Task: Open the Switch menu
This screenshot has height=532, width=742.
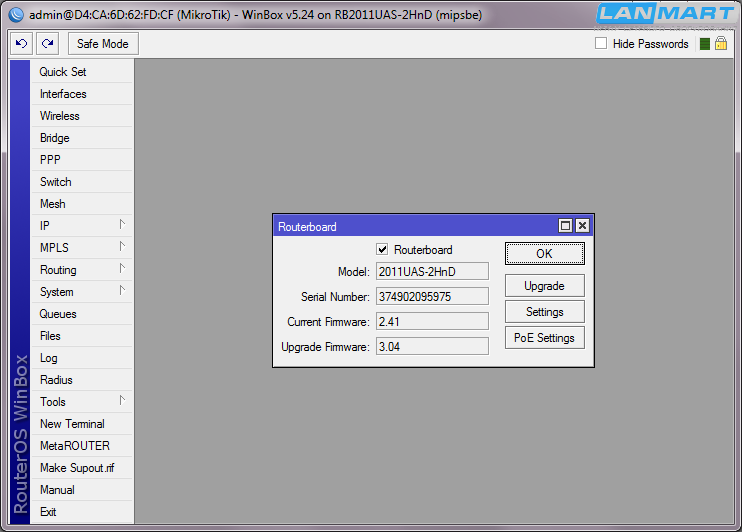Action: pyautogui.click(x=81, y=182)
